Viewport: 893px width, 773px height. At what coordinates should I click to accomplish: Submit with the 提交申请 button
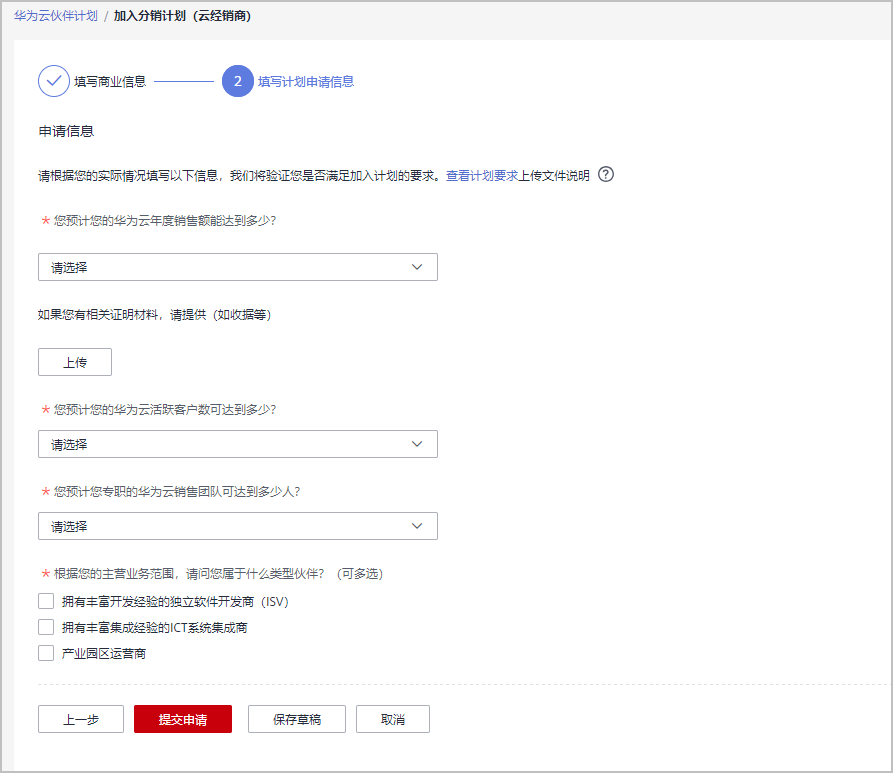tap(183, 719)
